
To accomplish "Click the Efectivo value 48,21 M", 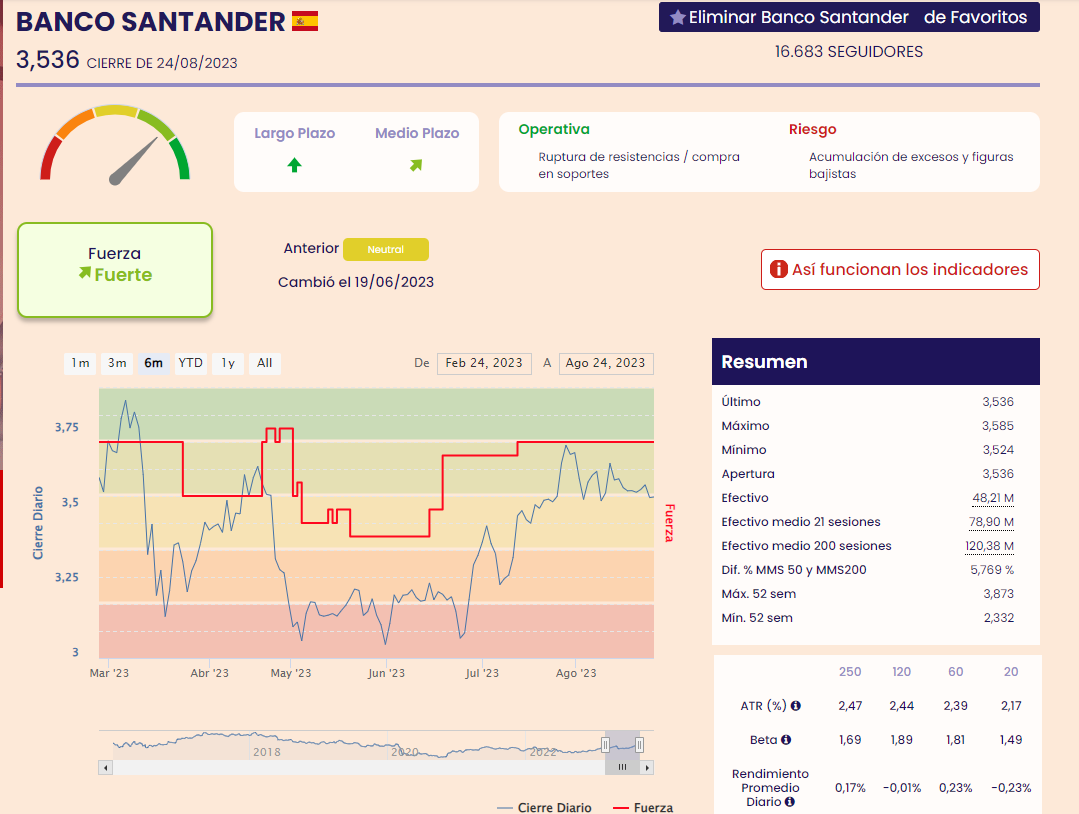I will 992,497.
